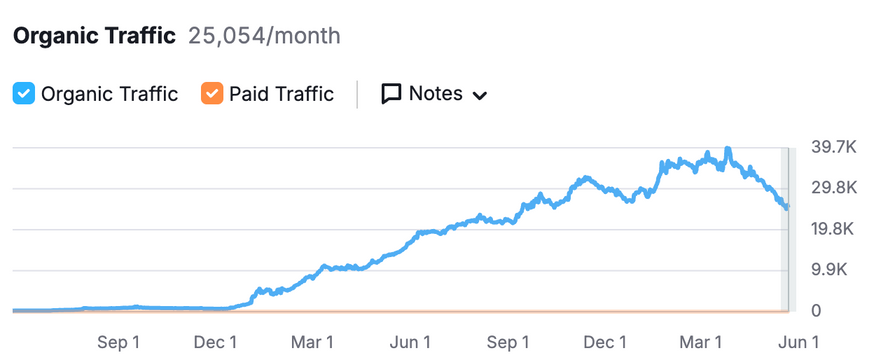Uncheck the Organic Traffic checkbox

[x=24, y=94]
